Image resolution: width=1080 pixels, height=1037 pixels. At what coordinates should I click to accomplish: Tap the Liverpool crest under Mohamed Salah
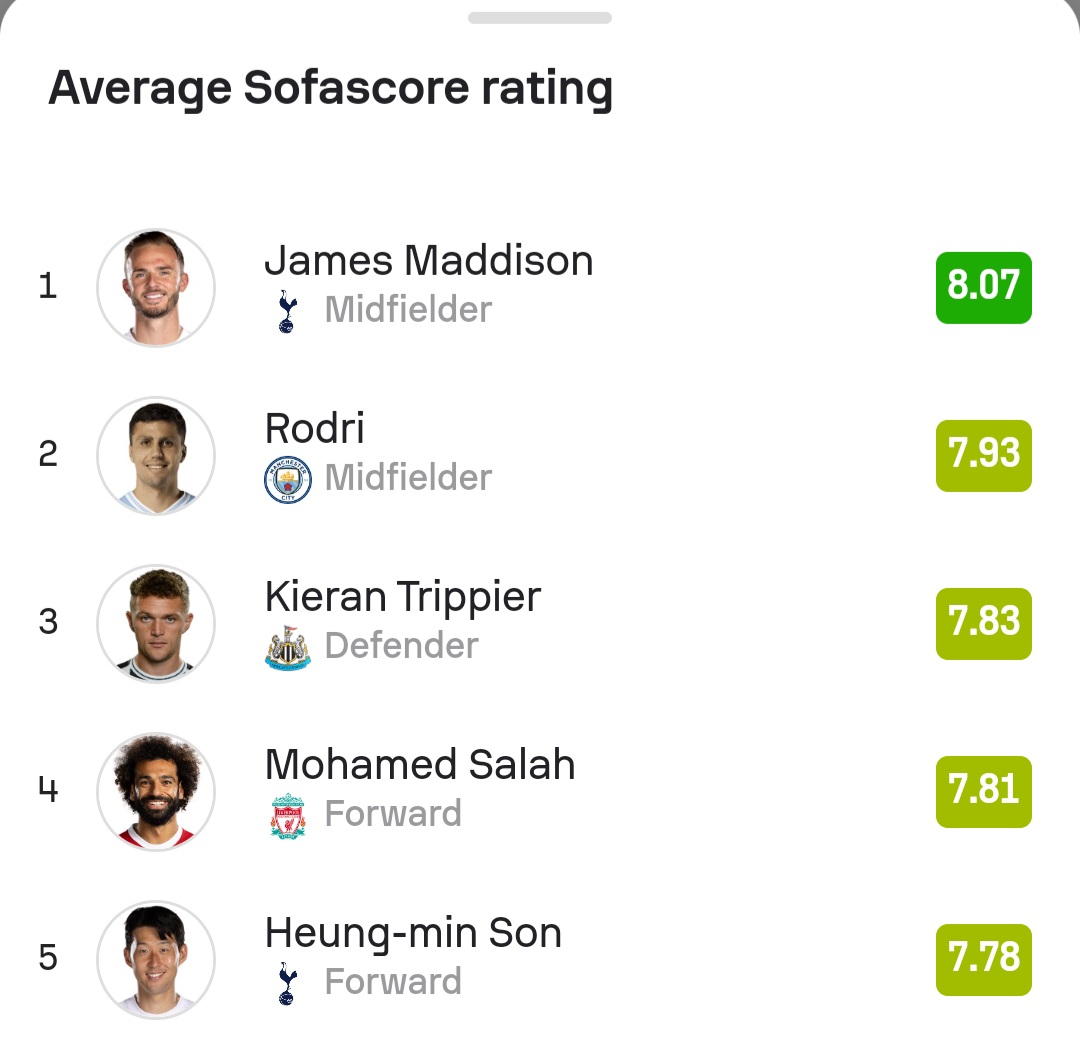click(288, 815)
